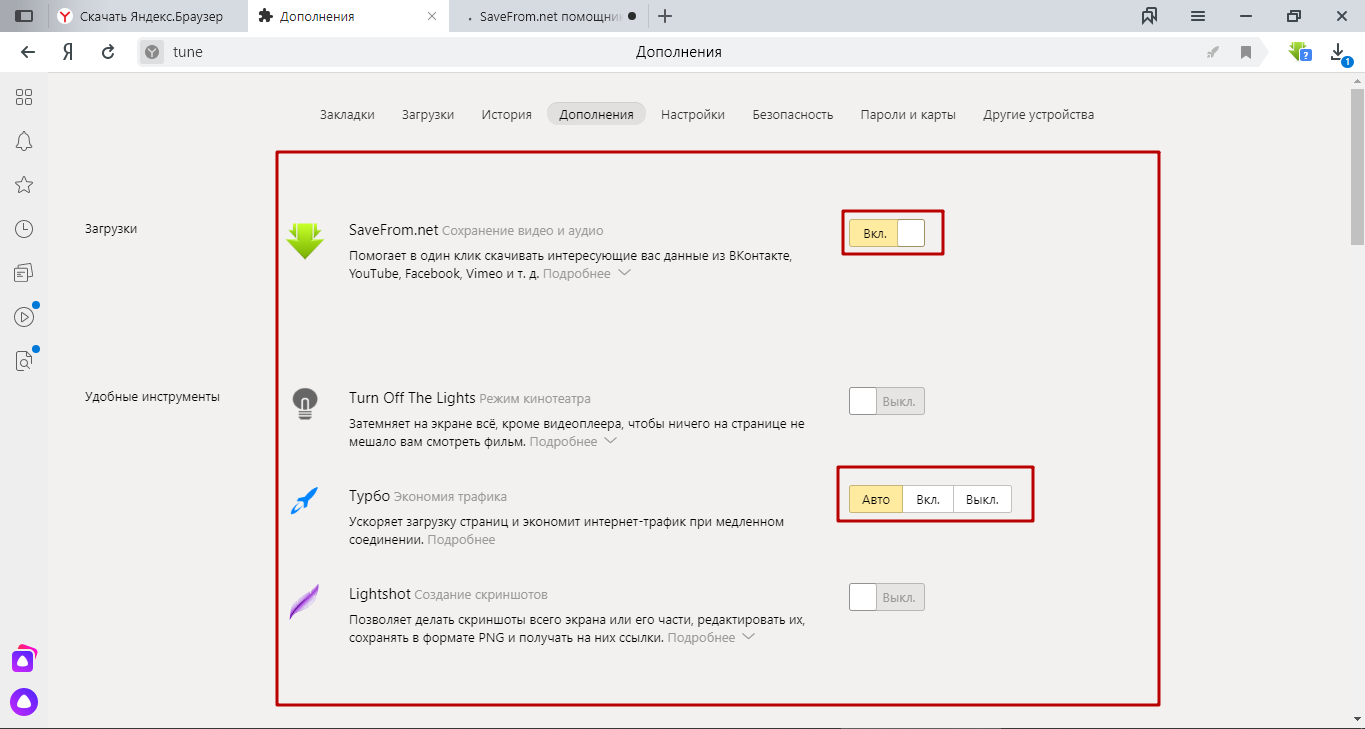Screen dimensions: 1365x729
Task: Go back with the arrow icon
Action: click(x=28, y=52)
